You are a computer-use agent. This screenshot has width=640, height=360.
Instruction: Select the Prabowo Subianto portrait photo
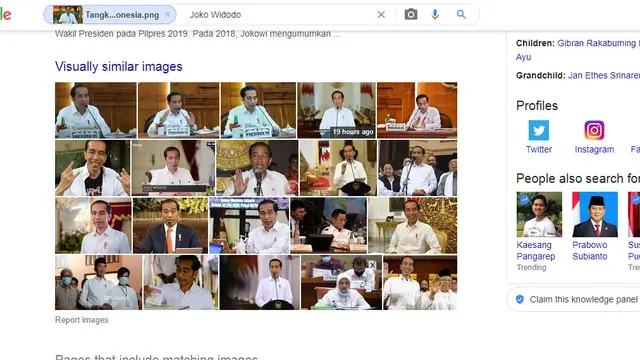tap(595, 214)
